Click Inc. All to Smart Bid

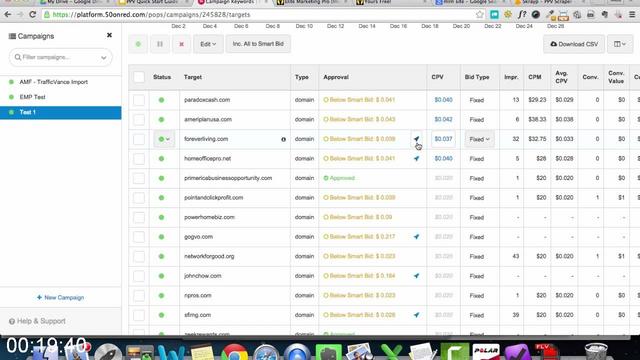coord(258,44)
